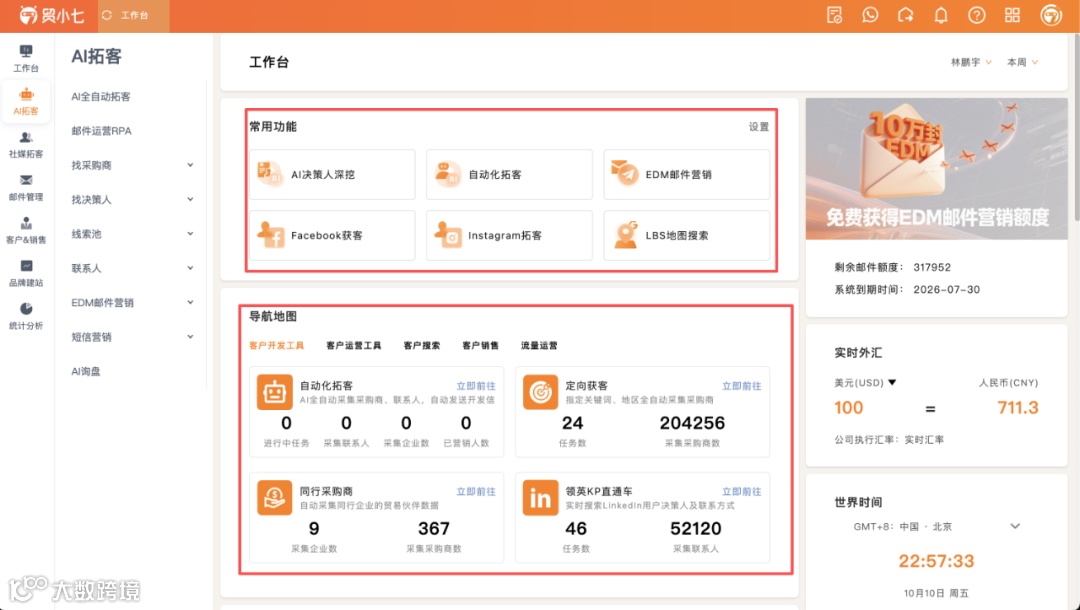Open the notification bell
The image size is (1080, 610).
point(941,15)
